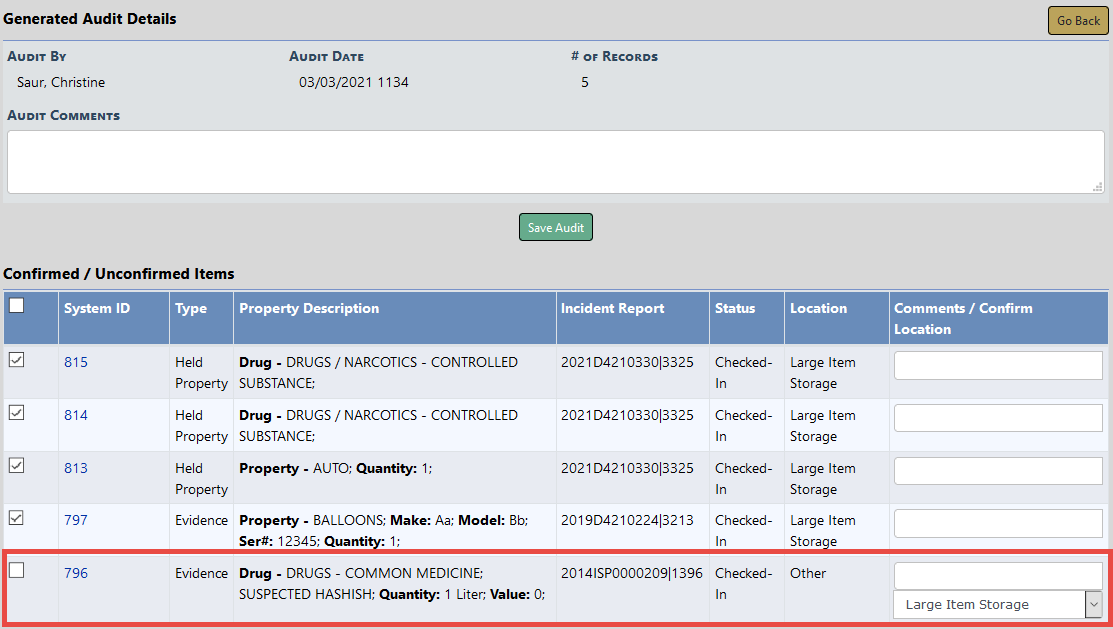Expand the Large Item Storage location dropdown
Viewport: 1113px width, 629px height.
997,604
